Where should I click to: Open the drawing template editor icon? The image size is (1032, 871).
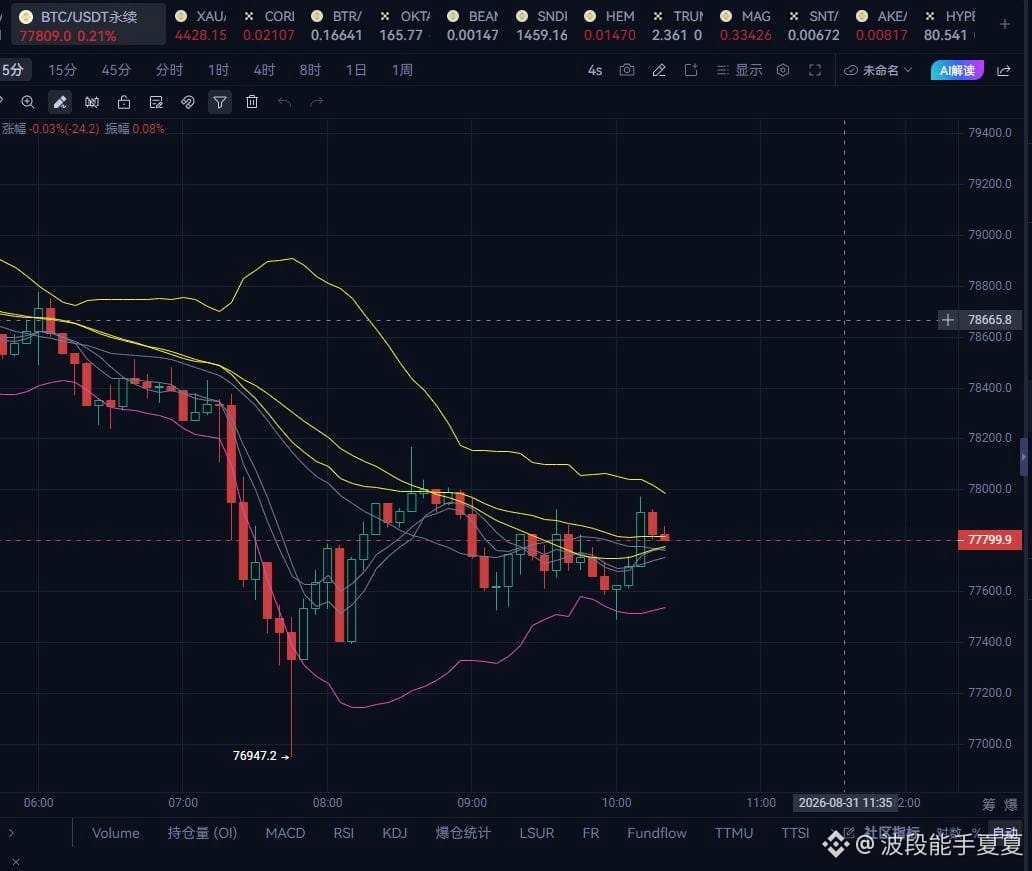(x=156, y=102)
